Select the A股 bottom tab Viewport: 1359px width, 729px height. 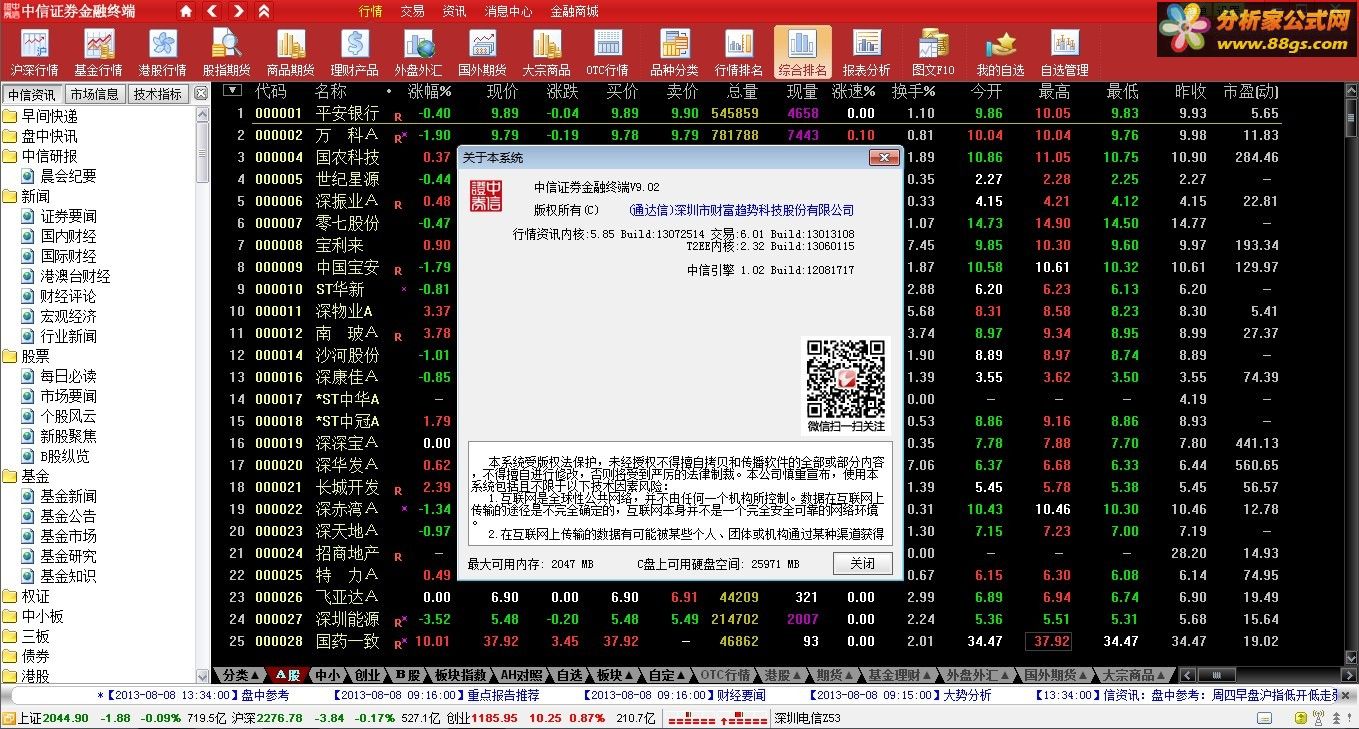point(289,675)
